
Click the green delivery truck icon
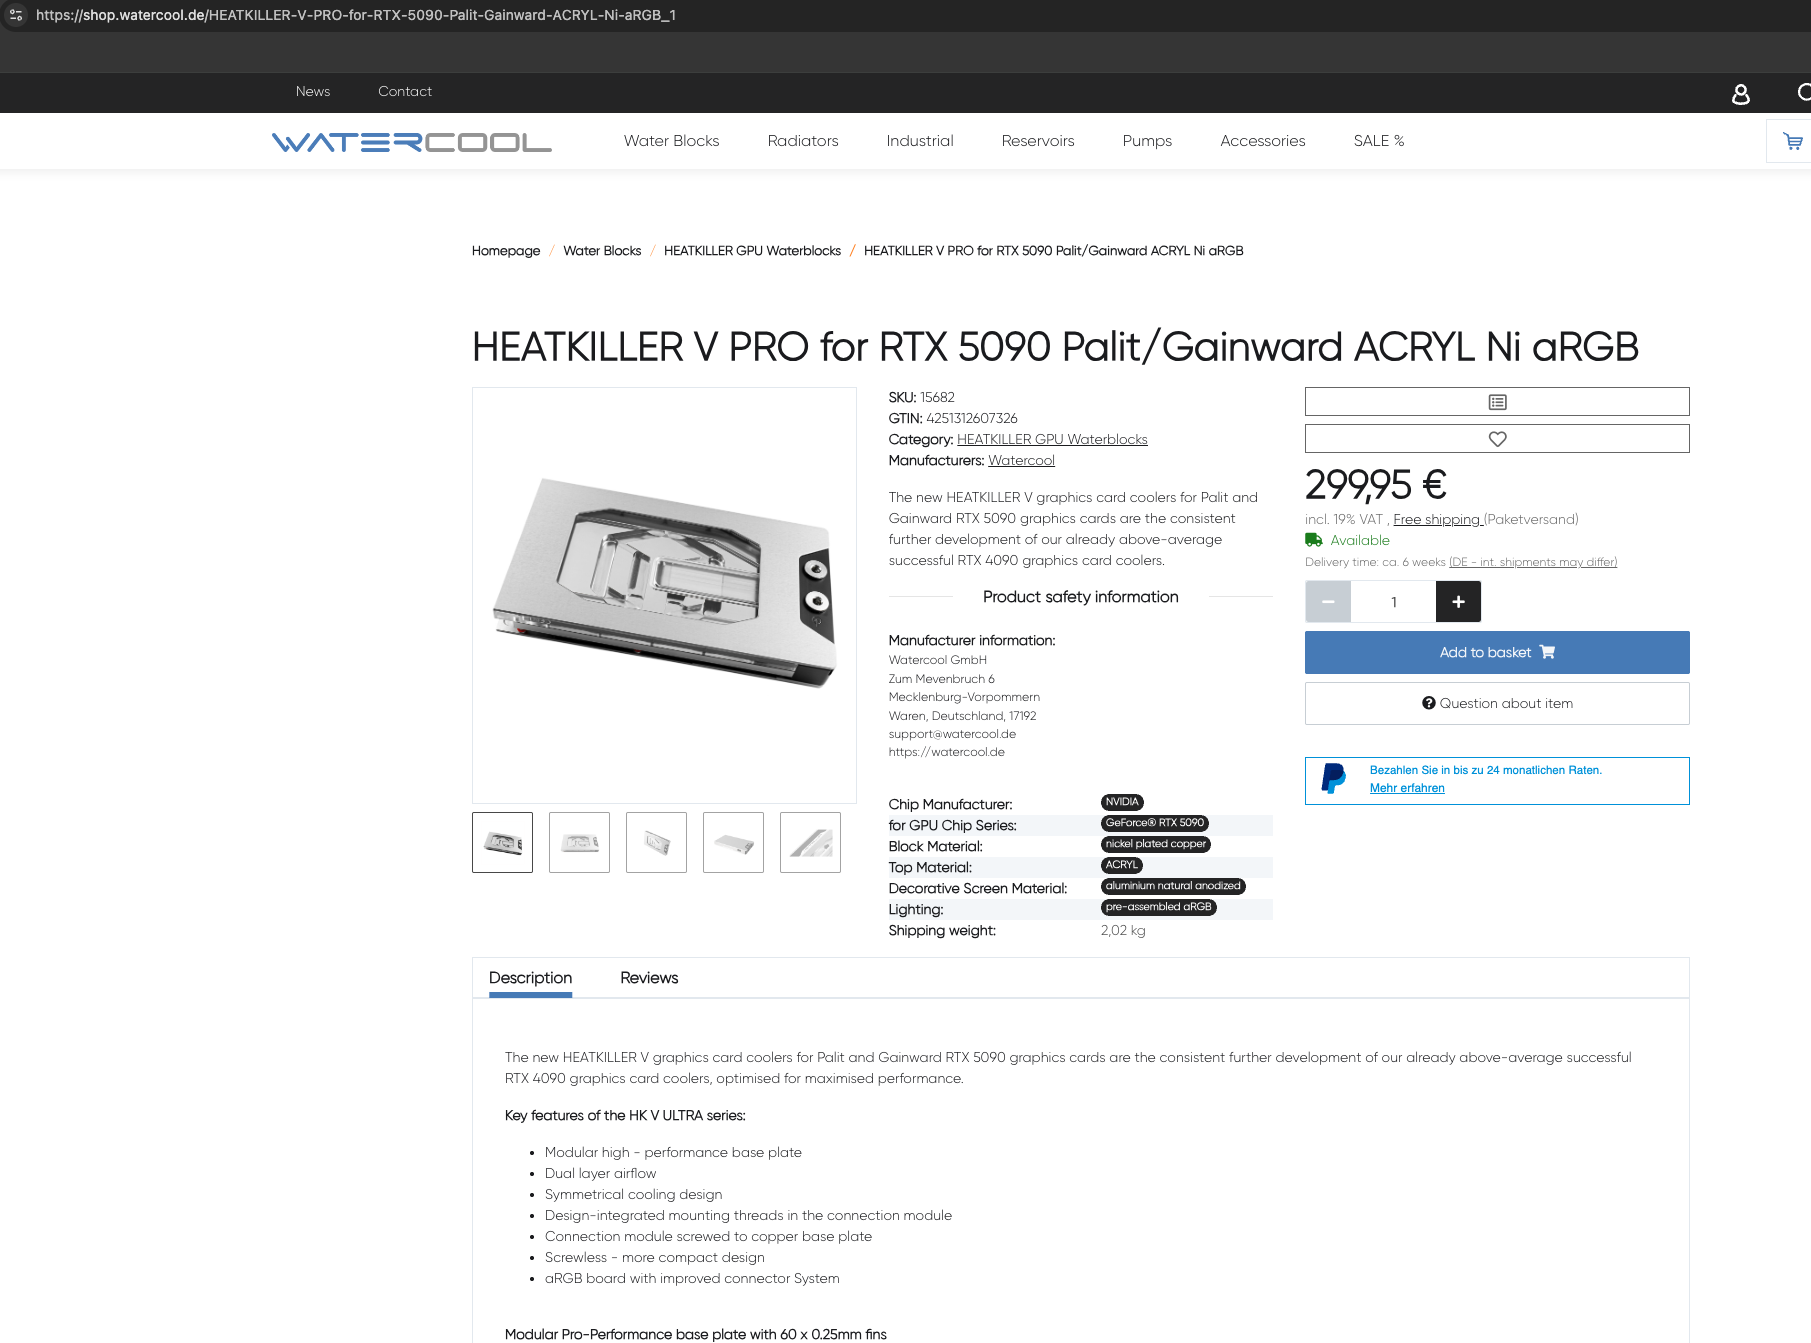(1314, 540)
